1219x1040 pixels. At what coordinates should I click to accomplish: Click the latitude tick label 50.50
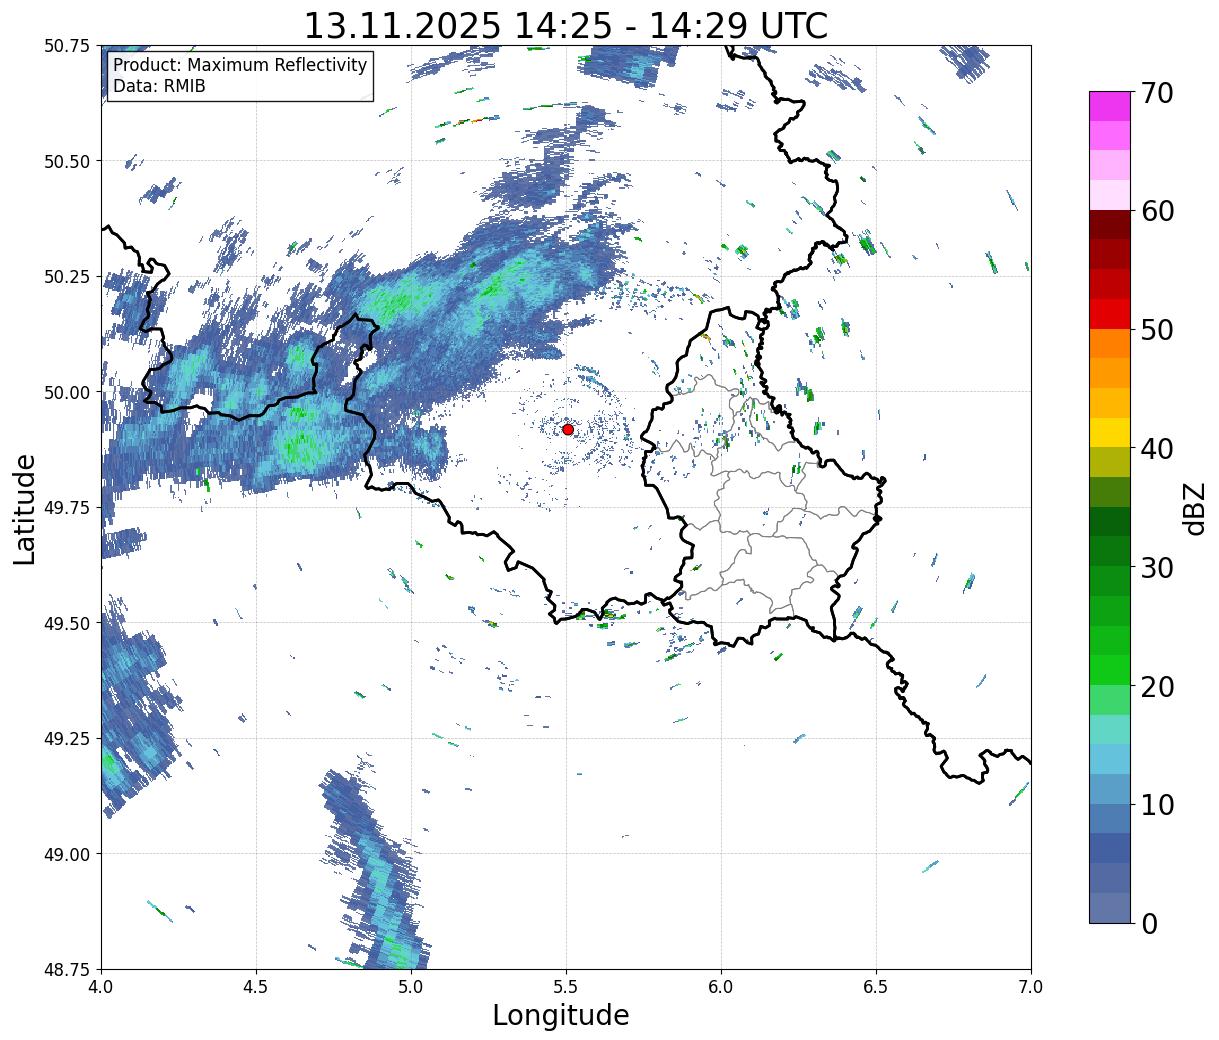[67, 161]
